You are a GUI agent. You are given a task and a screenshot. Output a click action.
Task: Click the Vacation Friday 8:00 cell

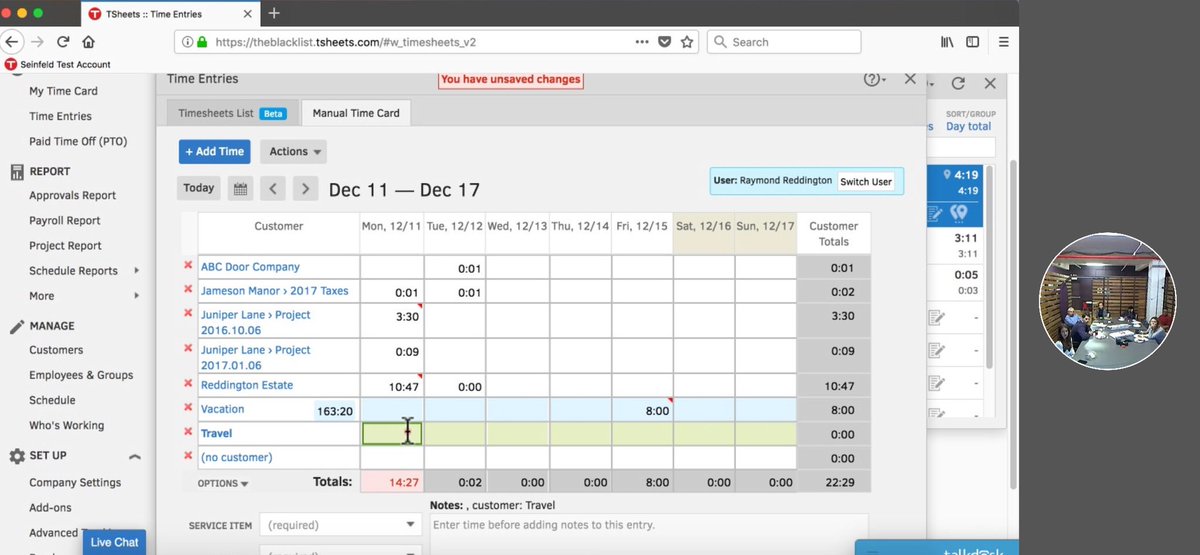[x=642, y=409]
